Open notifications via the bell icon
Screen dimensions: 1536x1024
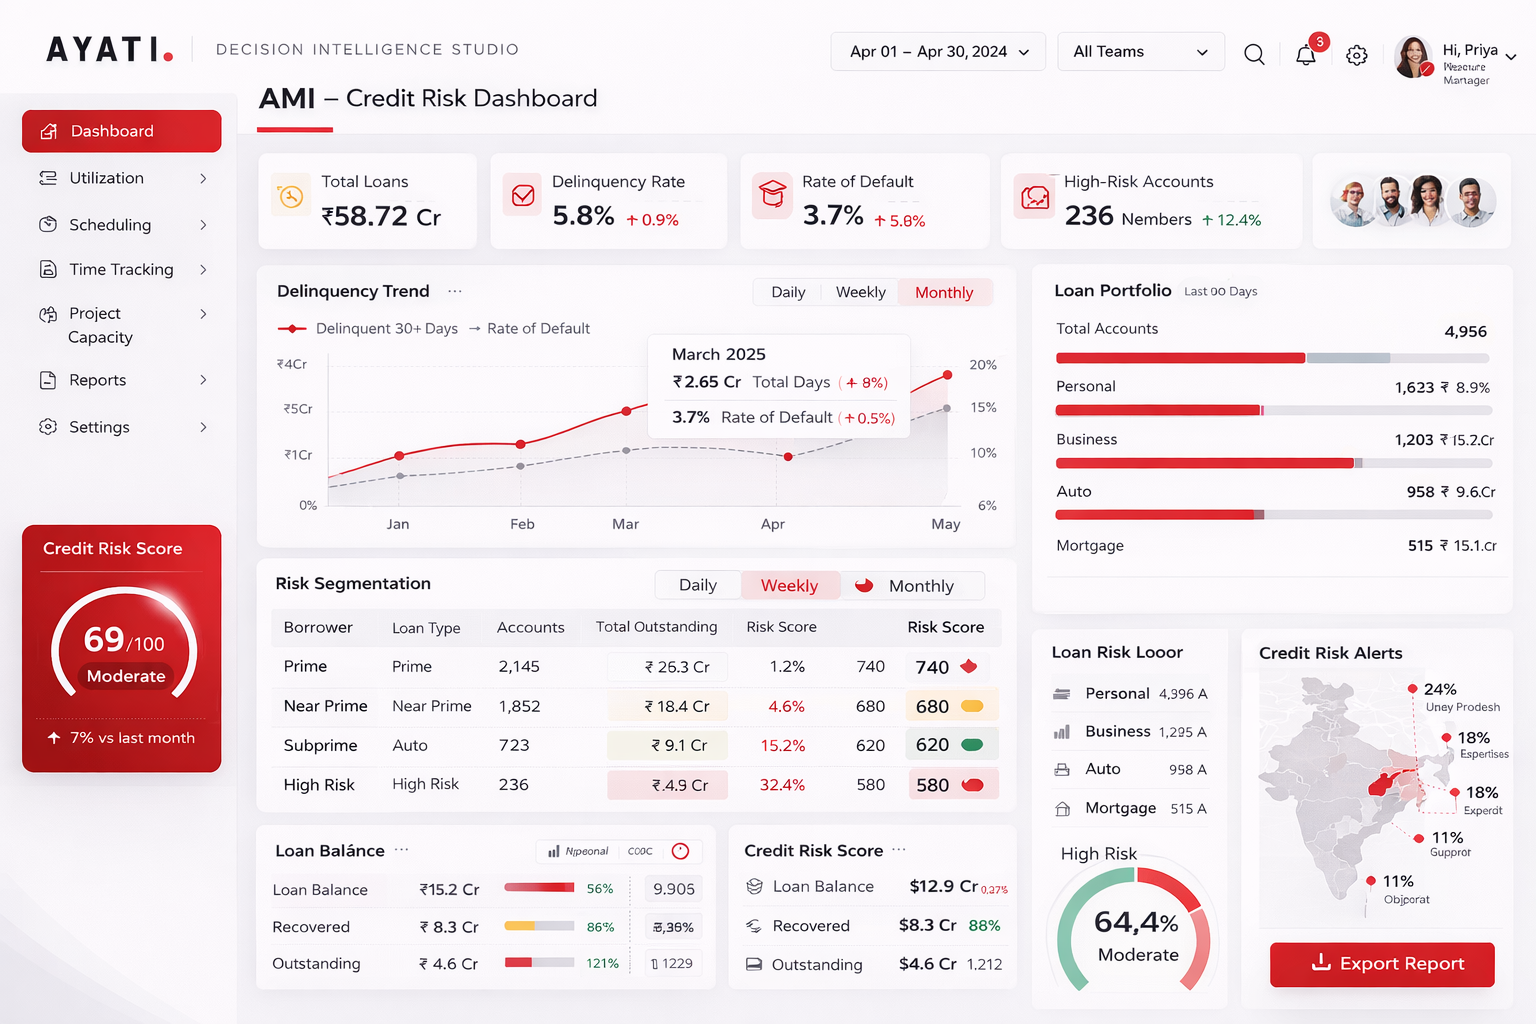tap(1305, 55)
